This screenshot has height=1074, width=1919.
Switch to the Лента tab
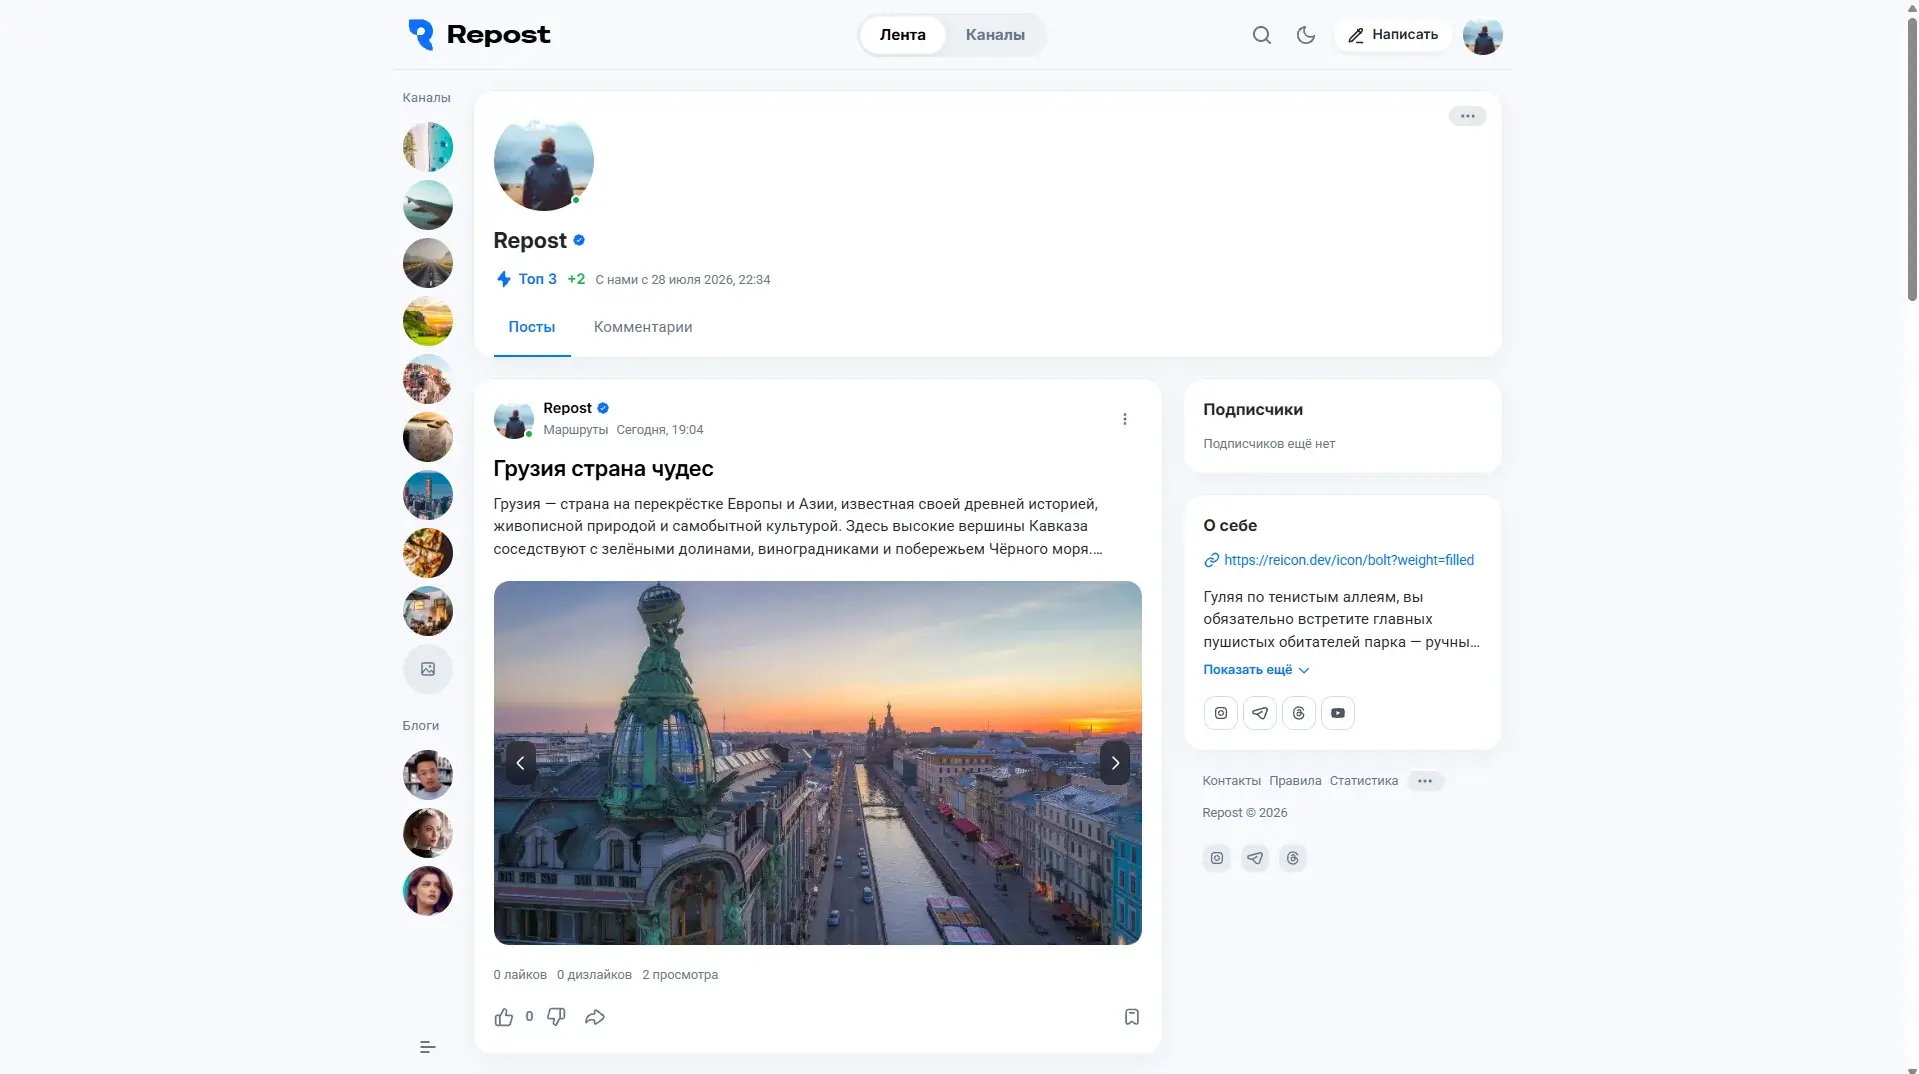tap(902, 35)
